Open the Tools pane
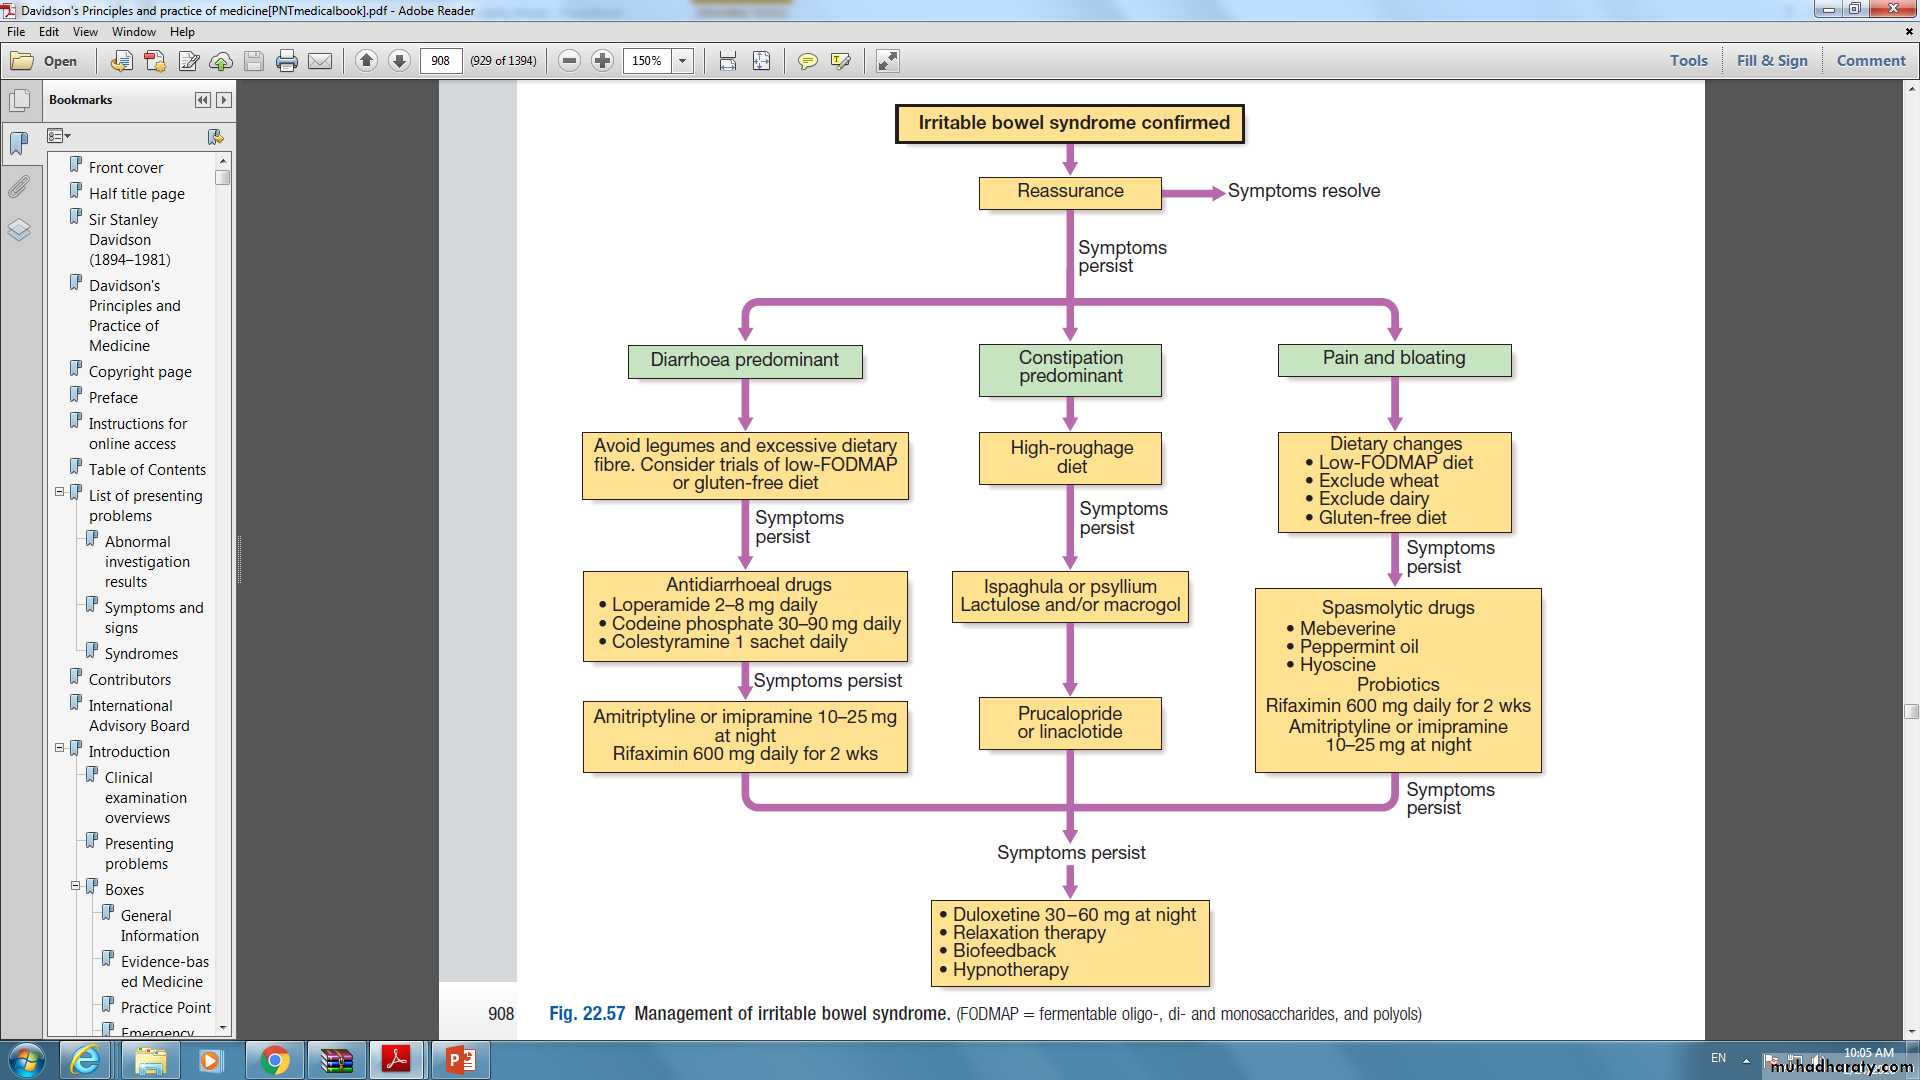Image resolution: width=1920 pixels, height=1080 pixels. coord(1688,60)
